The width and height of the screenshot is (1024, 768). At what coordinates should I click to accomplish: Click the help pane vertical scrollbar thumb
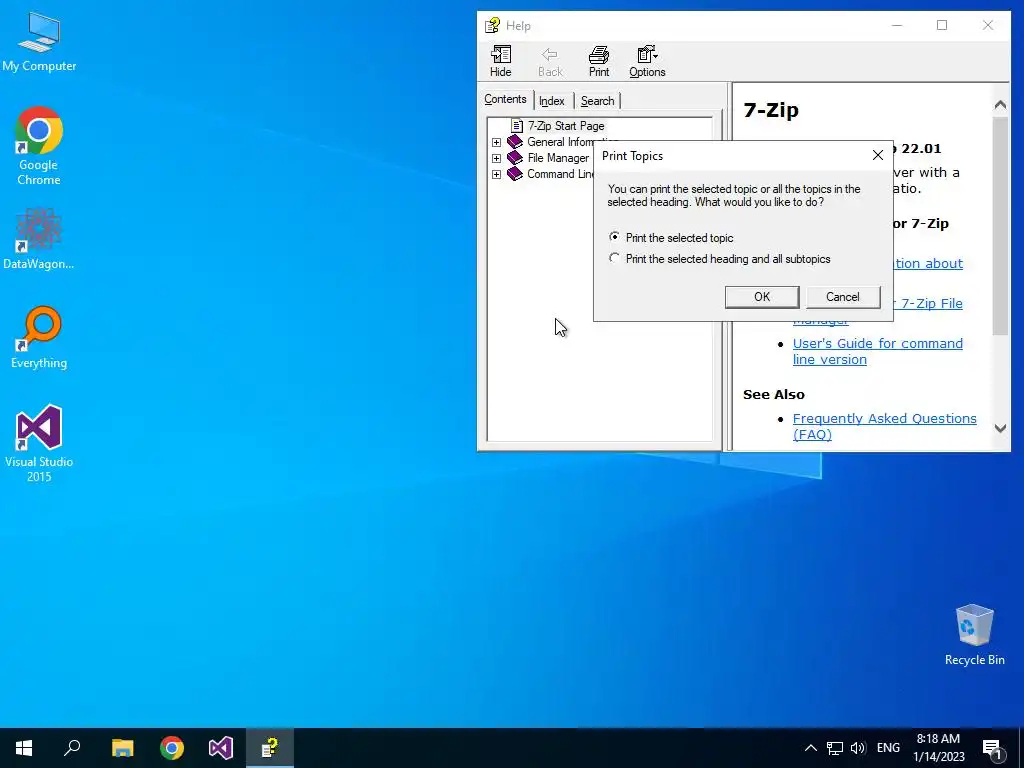pos(1000,225)
